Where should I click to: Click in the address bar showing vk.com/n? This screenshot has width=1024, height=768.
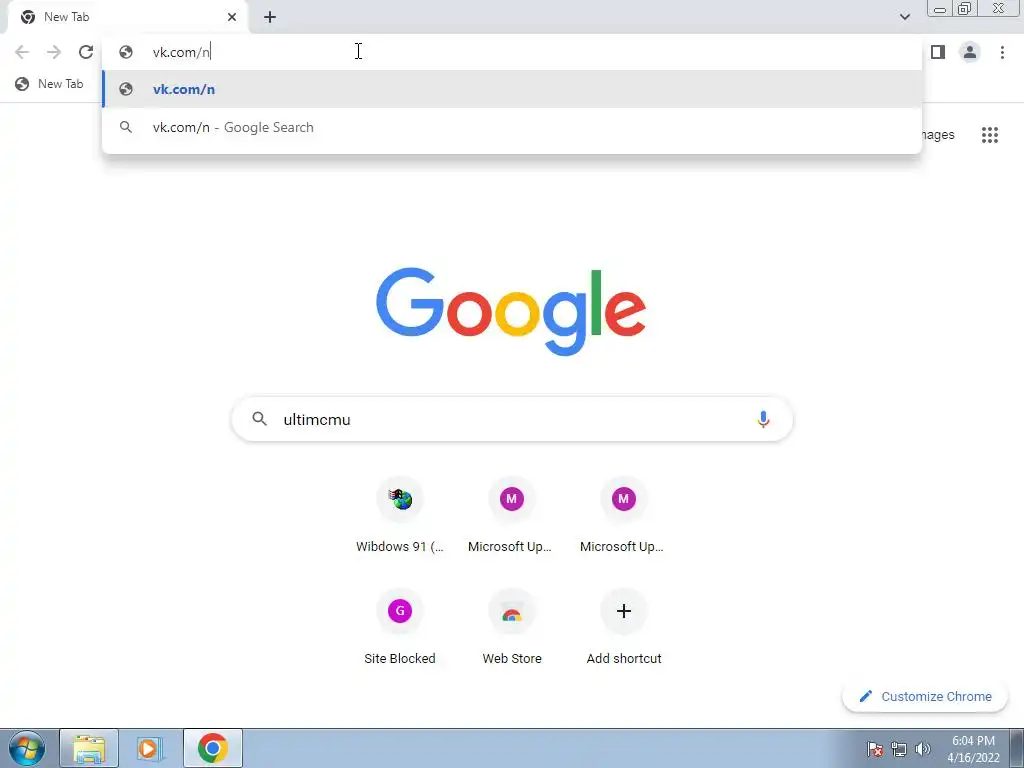512,52
